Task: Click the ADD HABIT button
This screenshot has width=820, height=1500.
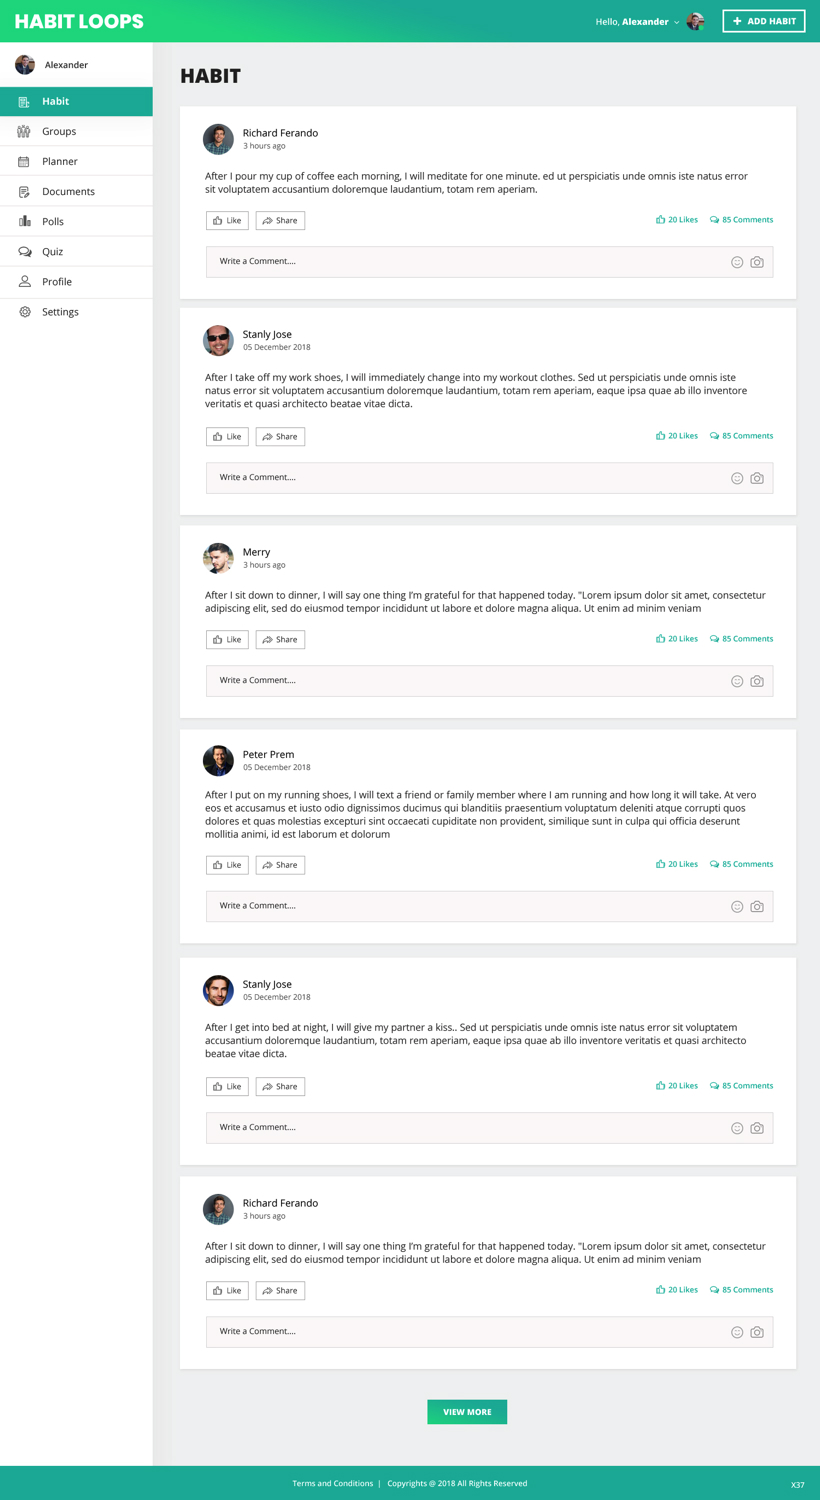Action: 764,21
